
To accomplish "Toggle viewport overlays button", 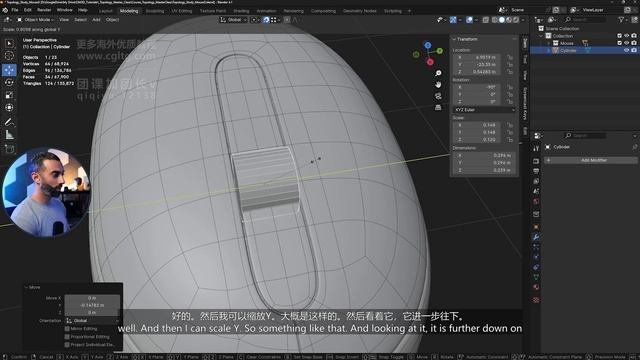I will coord(469,20).
